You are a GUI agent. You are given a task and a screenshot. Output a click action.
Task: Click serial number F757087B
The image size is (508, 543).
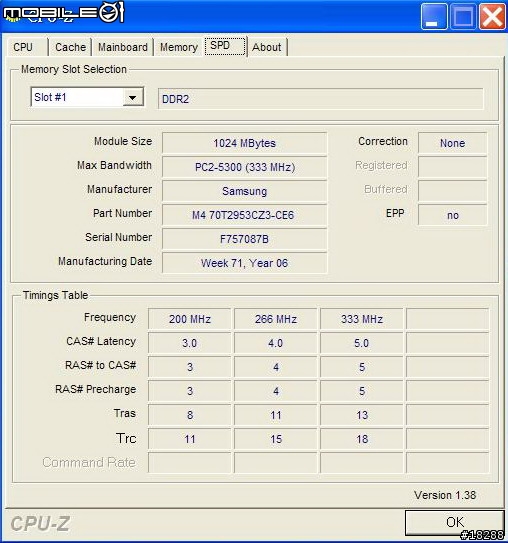pyautogui.click(x=244, y=239)
